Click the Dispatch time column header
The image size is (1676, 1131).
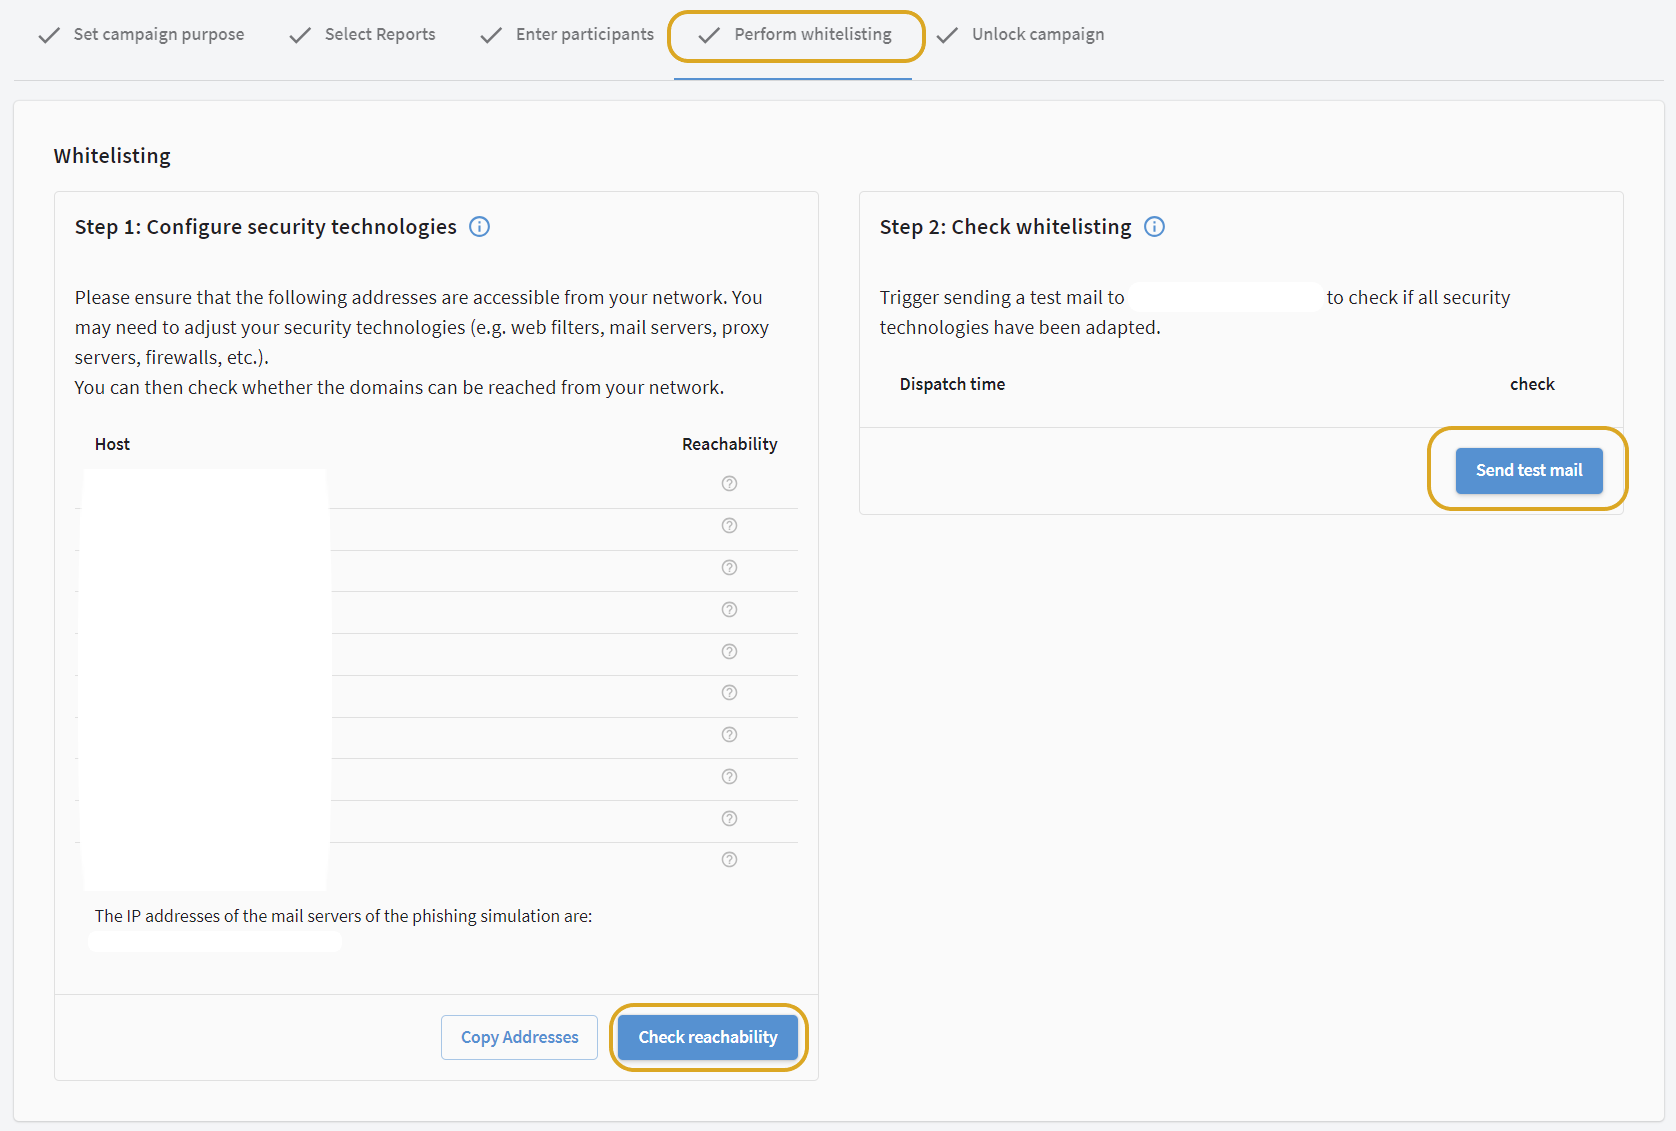click(x=952, y=384)
